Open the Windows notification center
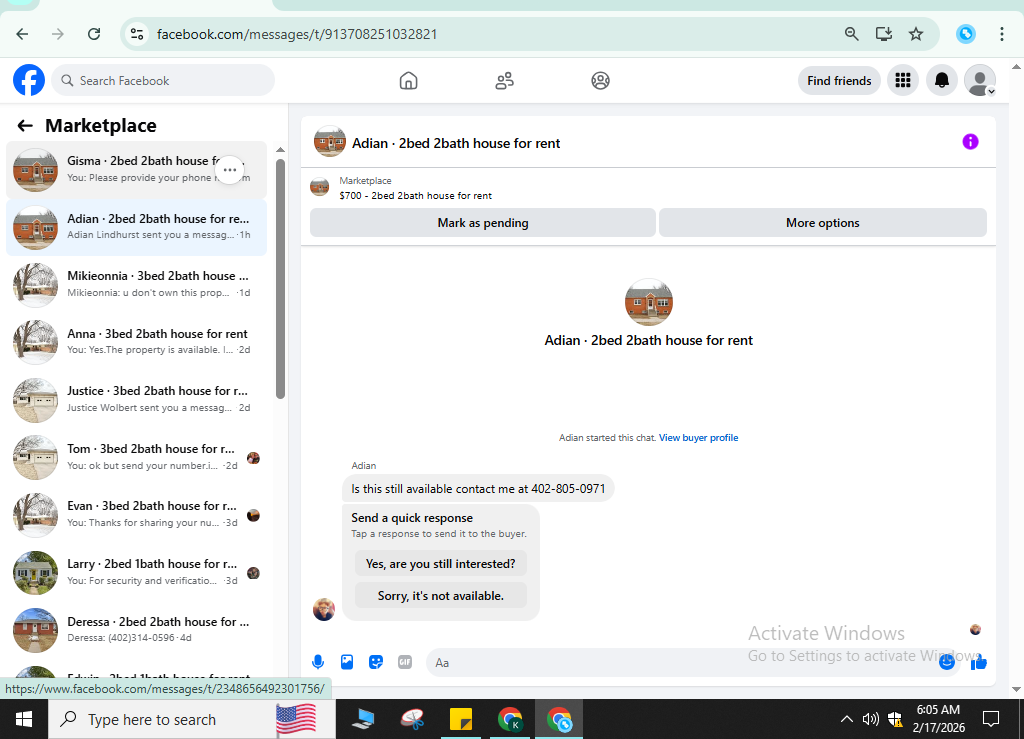The width and height of the screenshot is (1024, 739). click(991, 719)
